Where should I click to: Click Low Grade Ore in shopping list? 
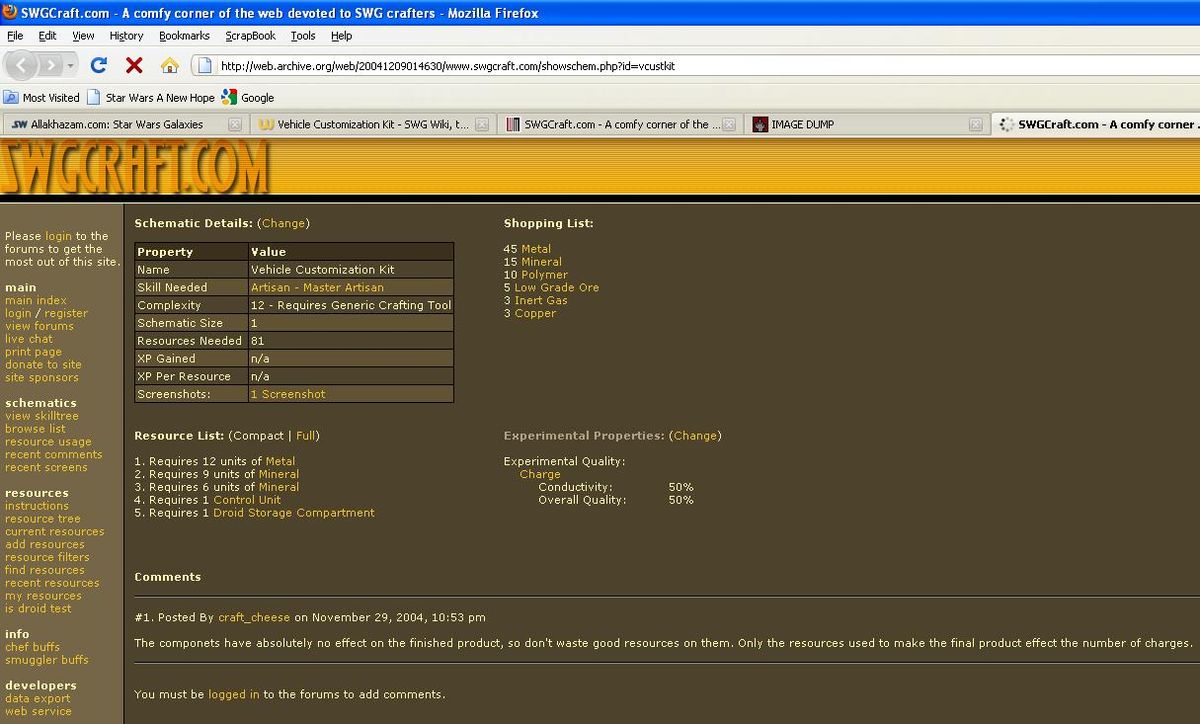pyautogui.click(x=556, y=288)
